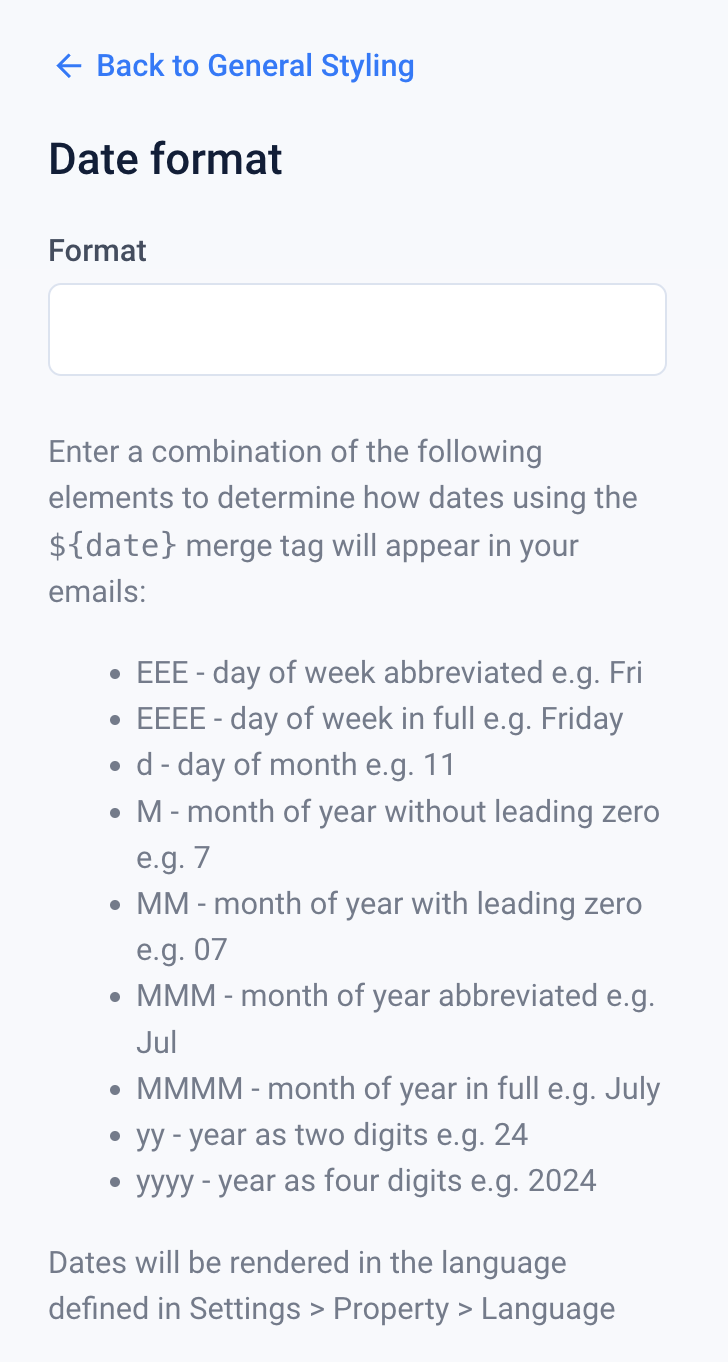Click the MMMM month in full item
The image size is (728, 1362).
[398, 1088]
